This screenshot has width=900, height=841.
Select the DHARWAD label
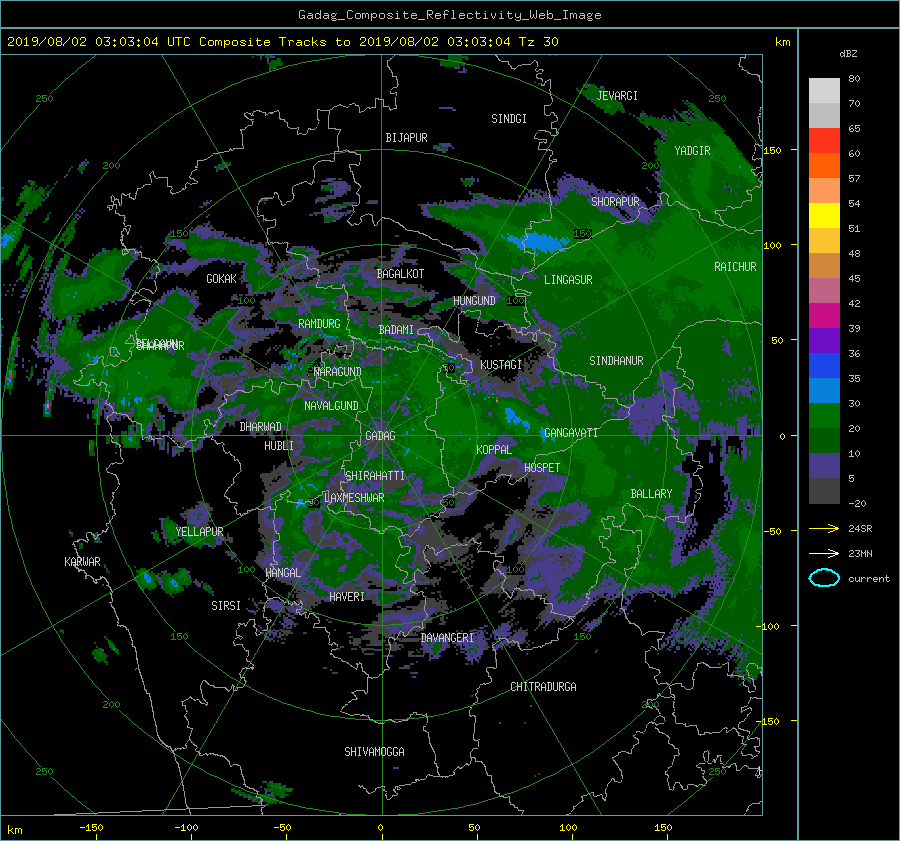tap(261, 427)
